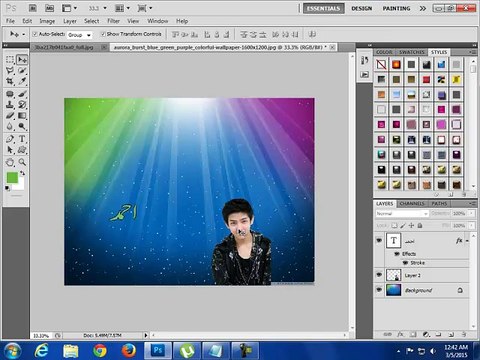This screenshot has height=360, width=480.
Task: Select the Dodge tool
Action: tap(22, 126)
